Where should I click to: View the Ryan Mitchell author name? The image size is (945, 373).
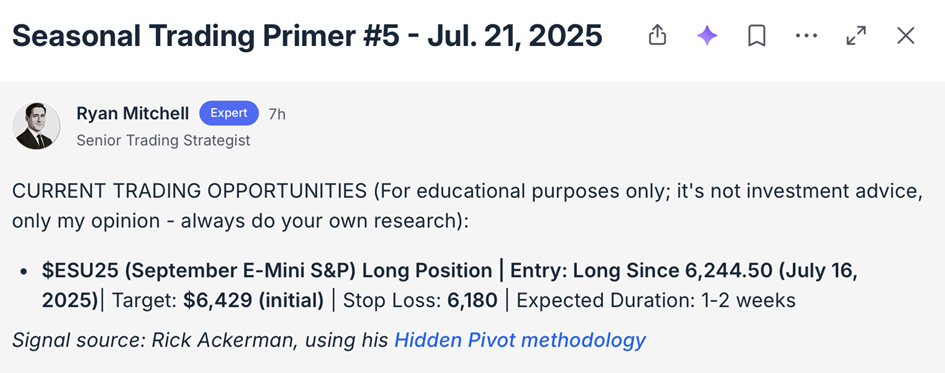[x=133, y=113]
